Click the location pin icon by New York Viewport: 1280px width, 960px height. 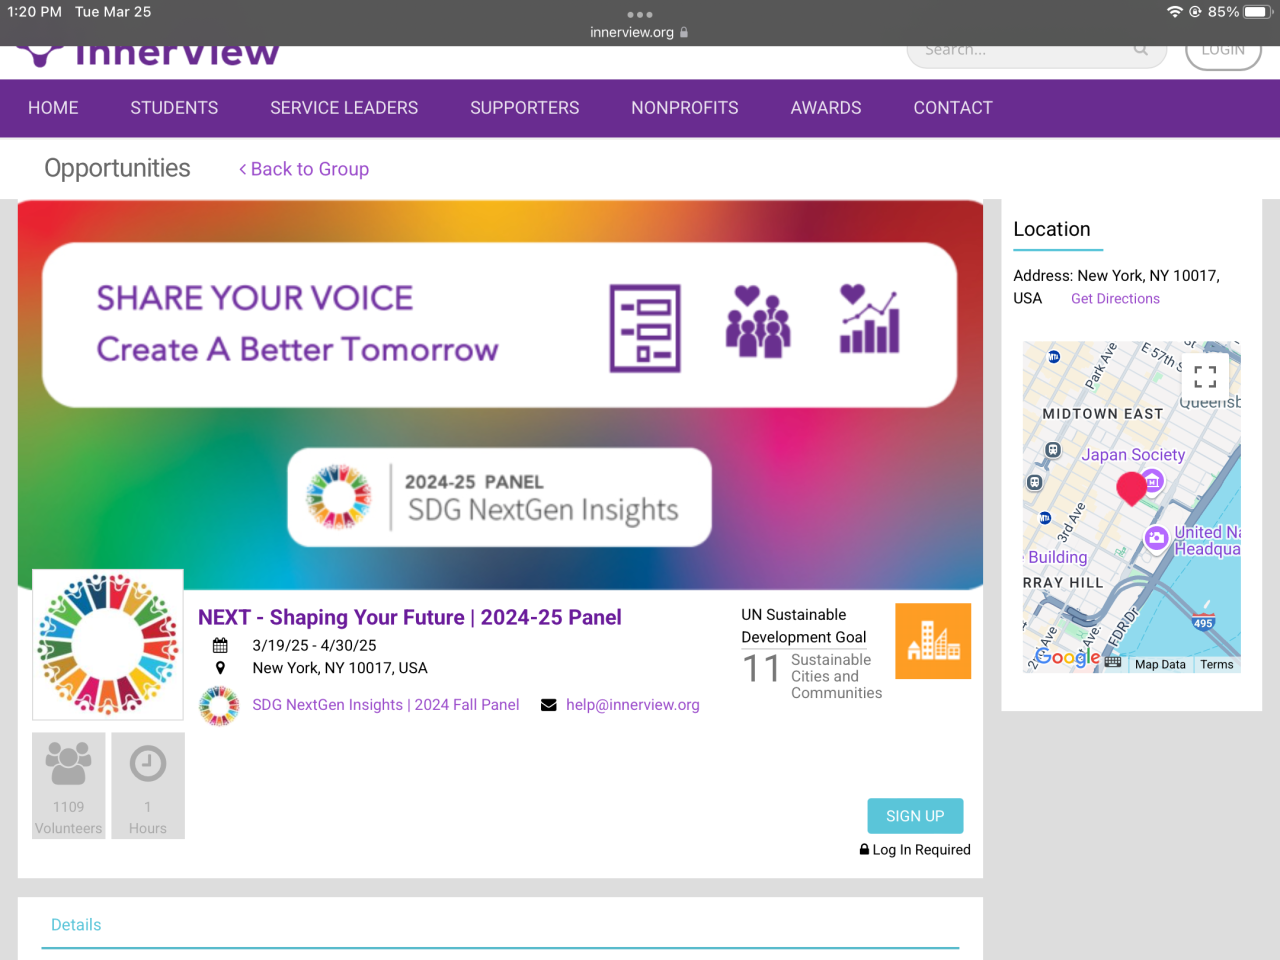point(220,668)
